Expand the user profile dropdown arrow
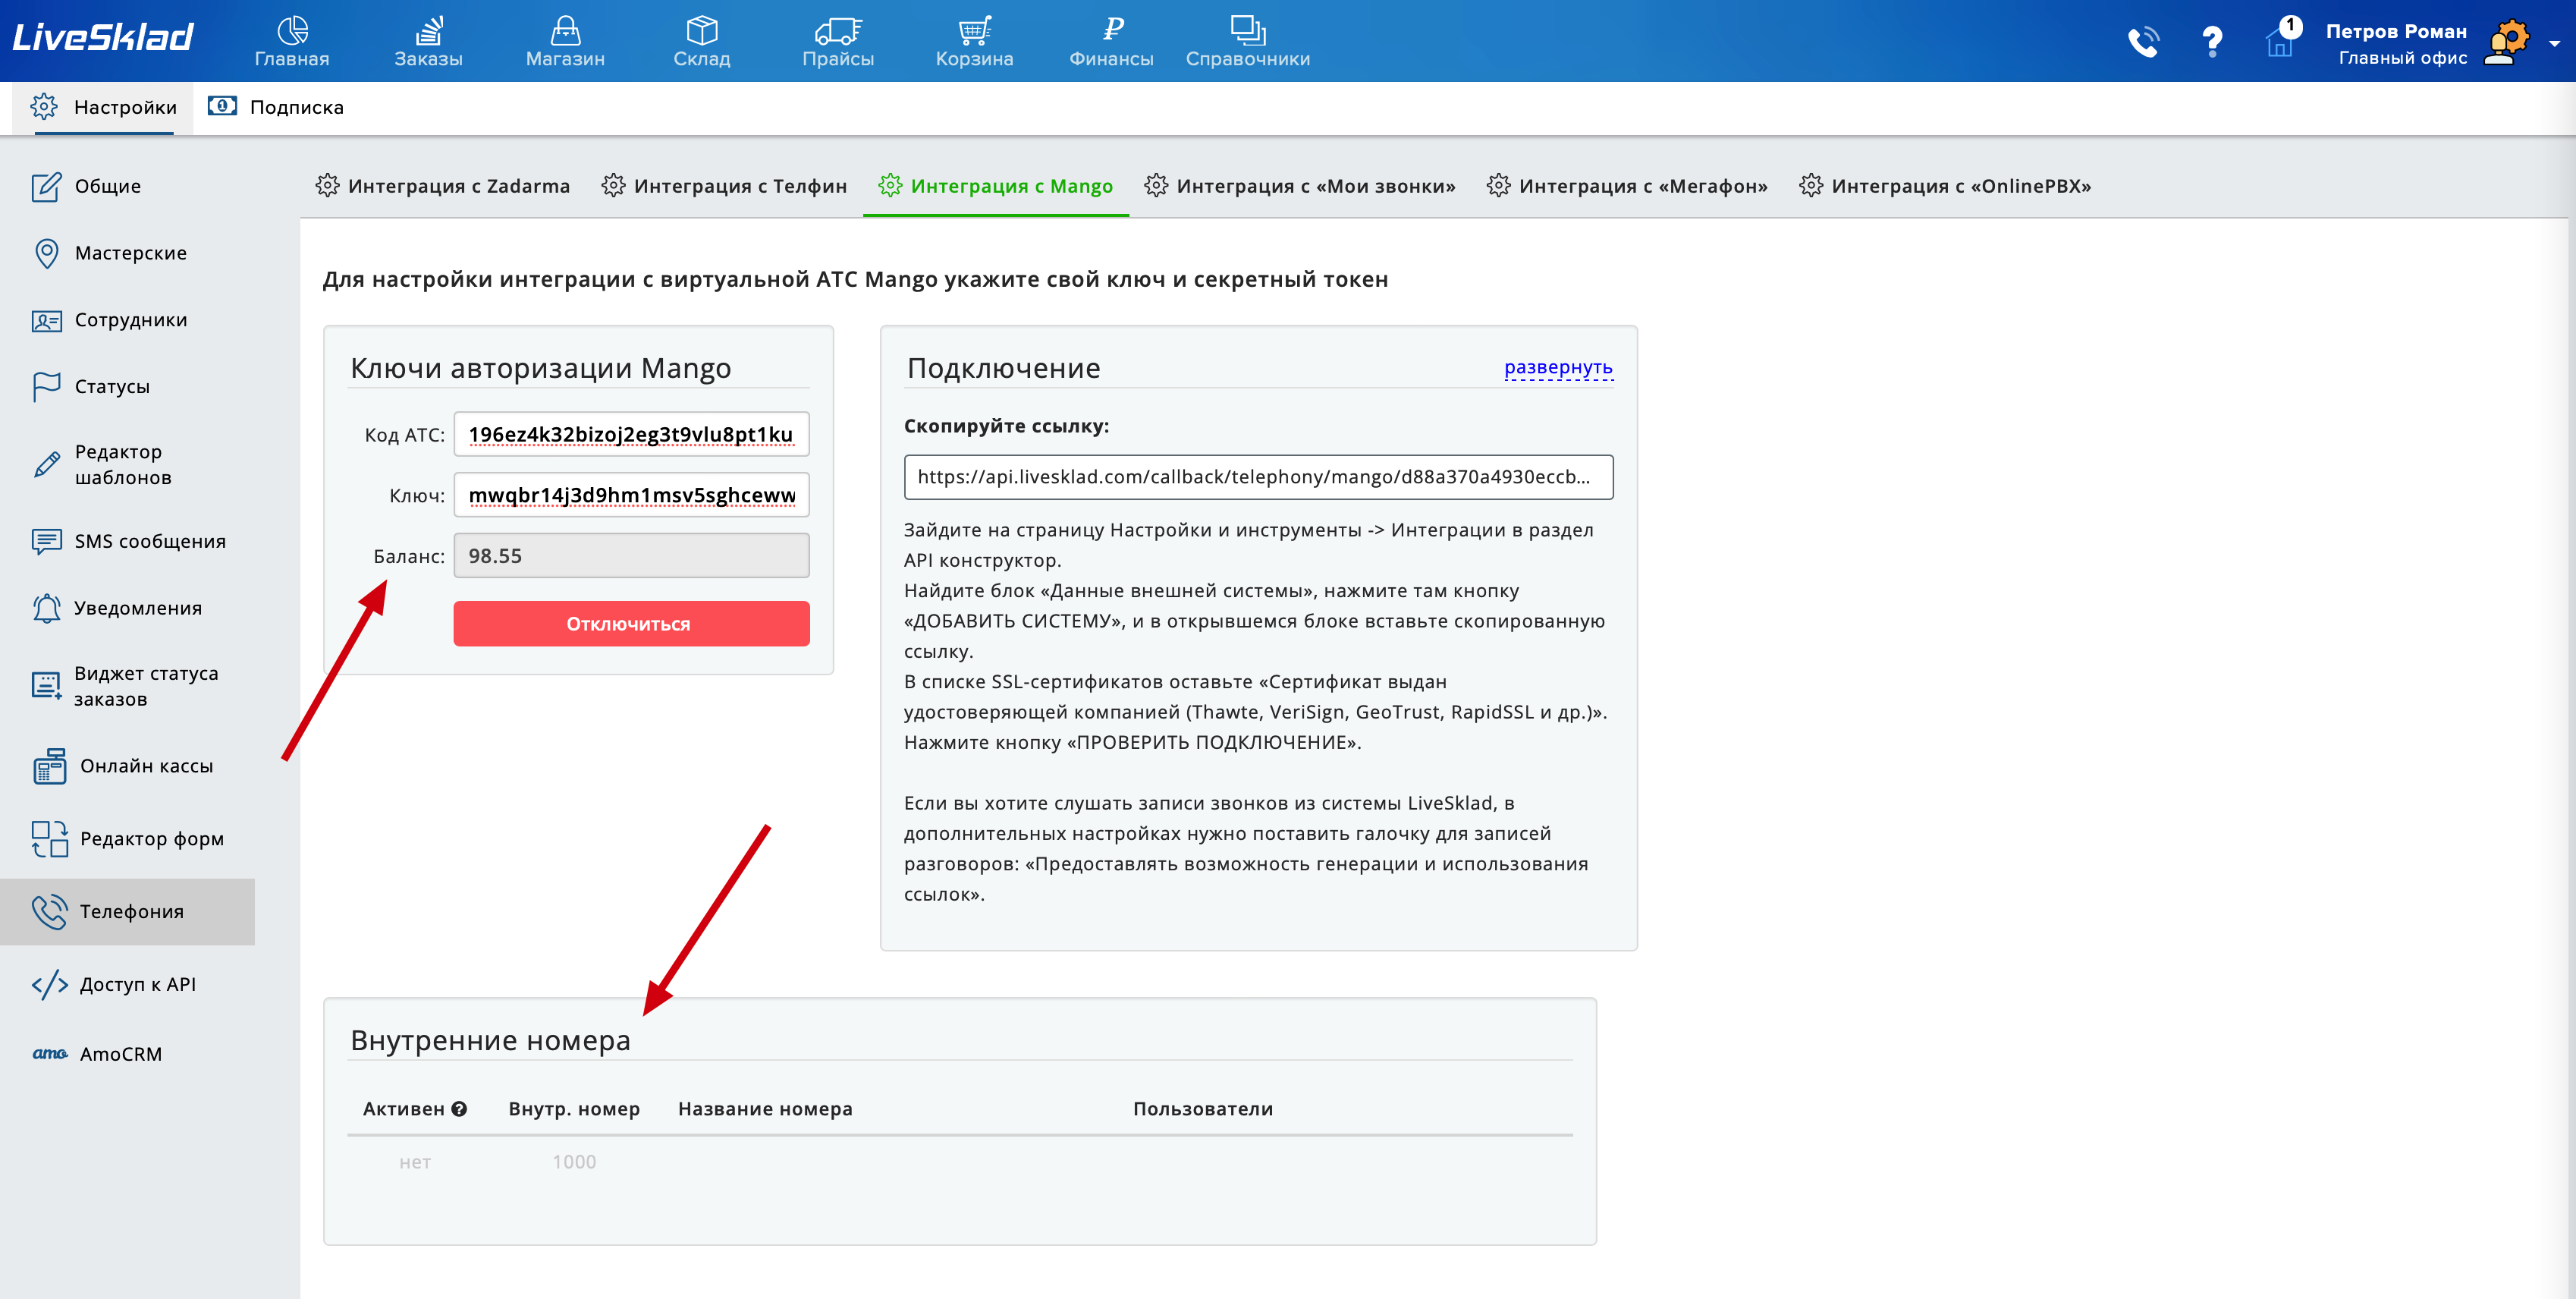This screenshot has height=1299, width=2576. pyautogui.click(x=2555, y=43)
